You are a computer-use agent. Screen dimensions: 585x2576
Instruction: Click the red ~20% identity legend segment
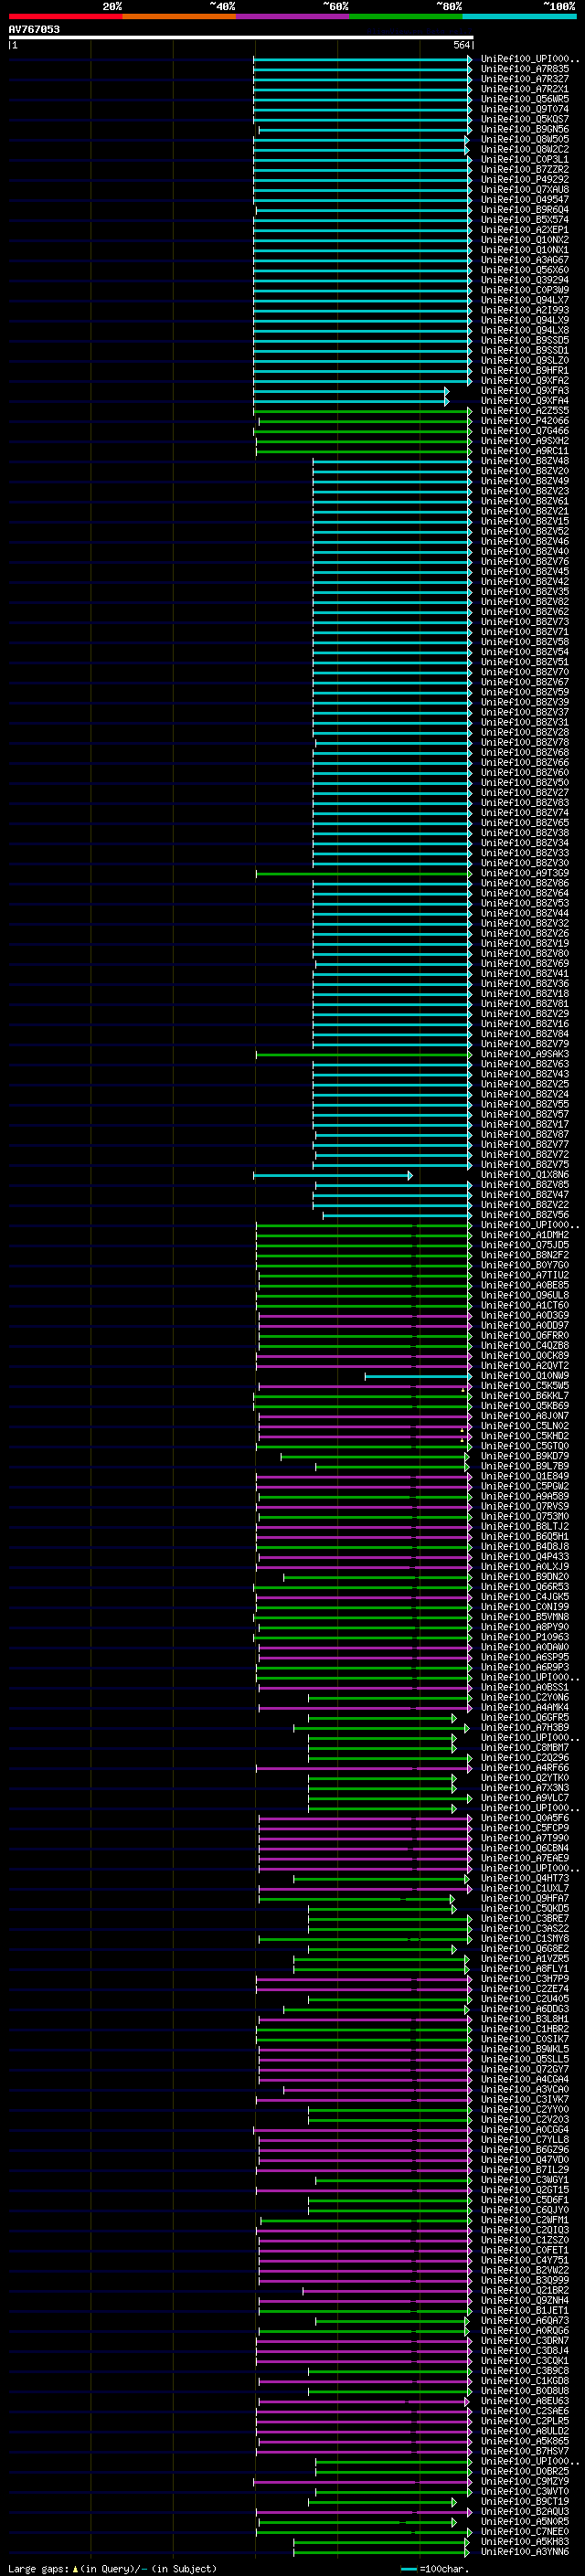(x=65, y=16)
